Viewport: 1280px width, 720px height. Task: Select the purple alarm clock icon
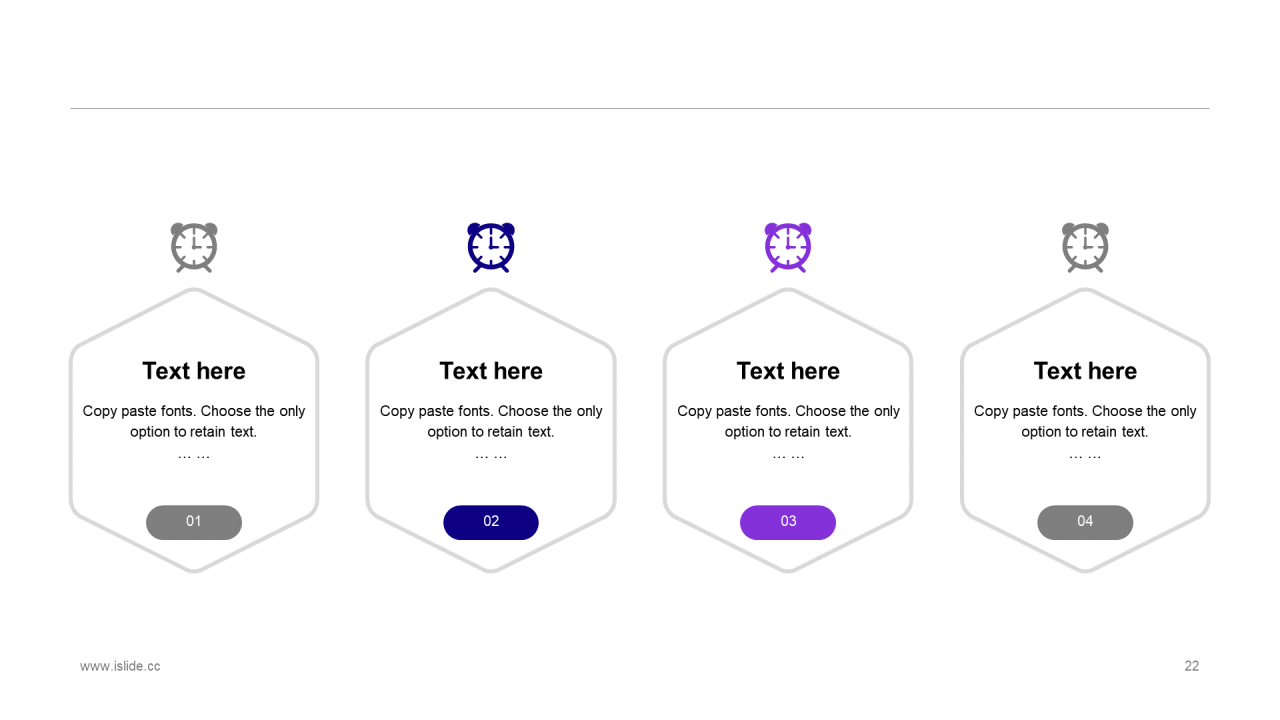coord(788,247)
